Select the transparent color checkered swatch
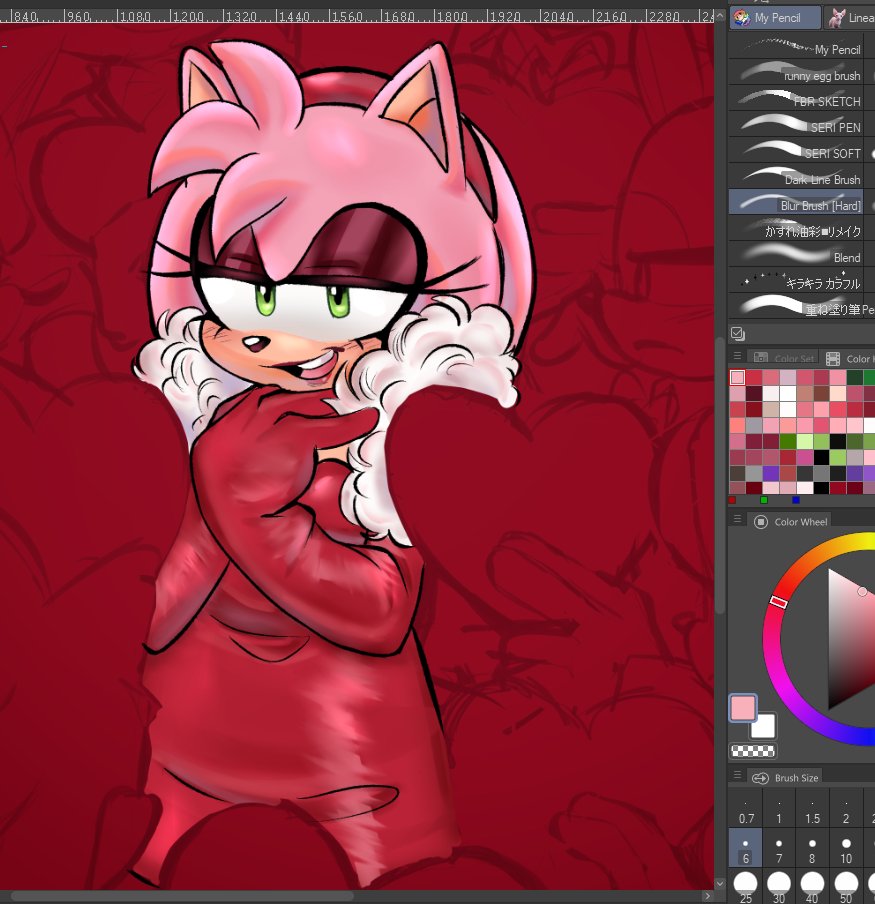The image size is (875, 904). pyautogui.click(x=753, y=751)
